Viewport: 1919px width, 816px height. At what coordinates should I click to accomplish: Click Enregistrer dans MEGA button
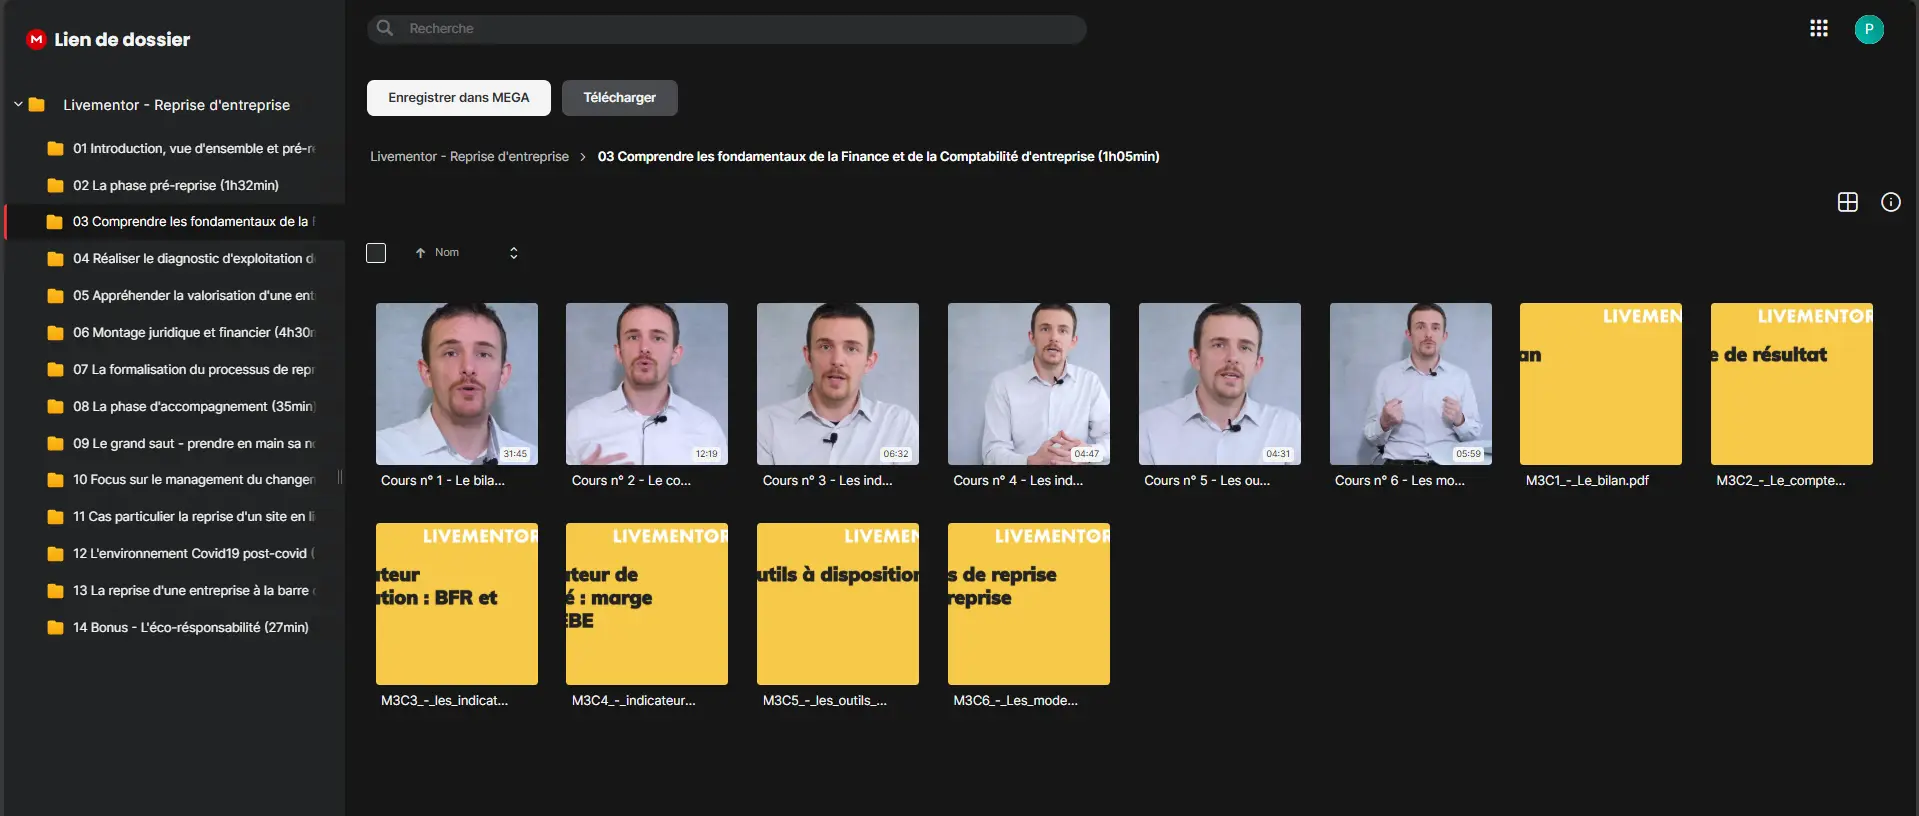(x=458, y=98)
